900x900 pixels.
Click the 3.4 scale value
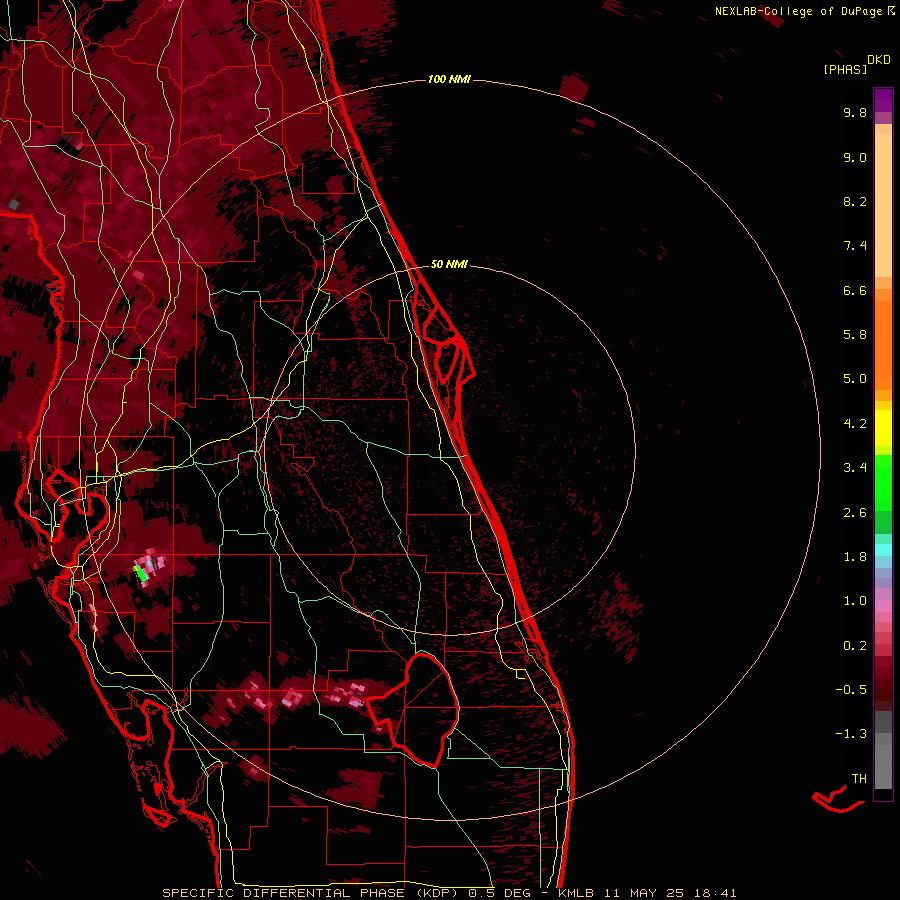point(855,468)
